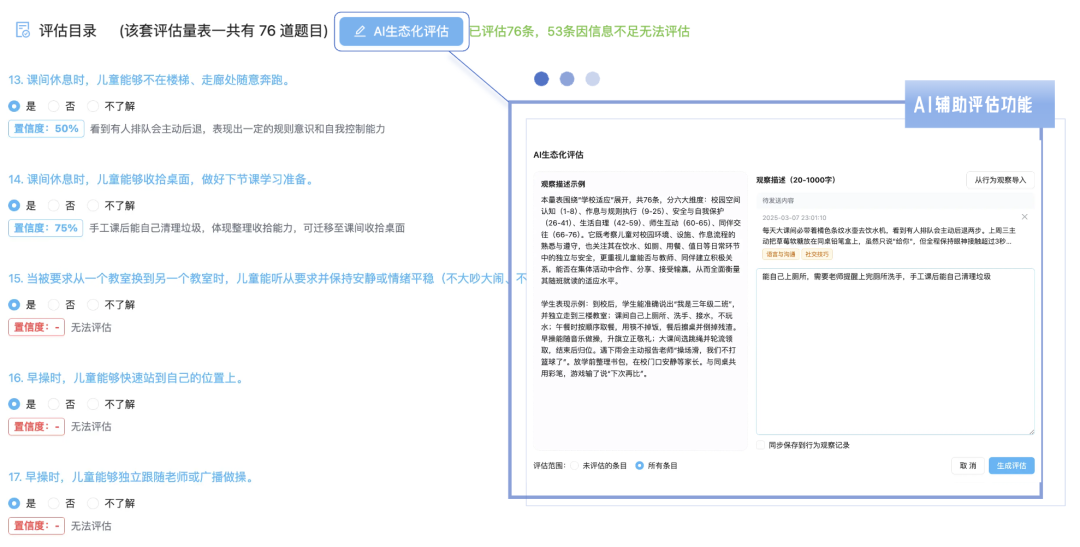Click the second medium-blue carousel dot
The width and height of the screenshot is (1080, 547).
point(567,79)
